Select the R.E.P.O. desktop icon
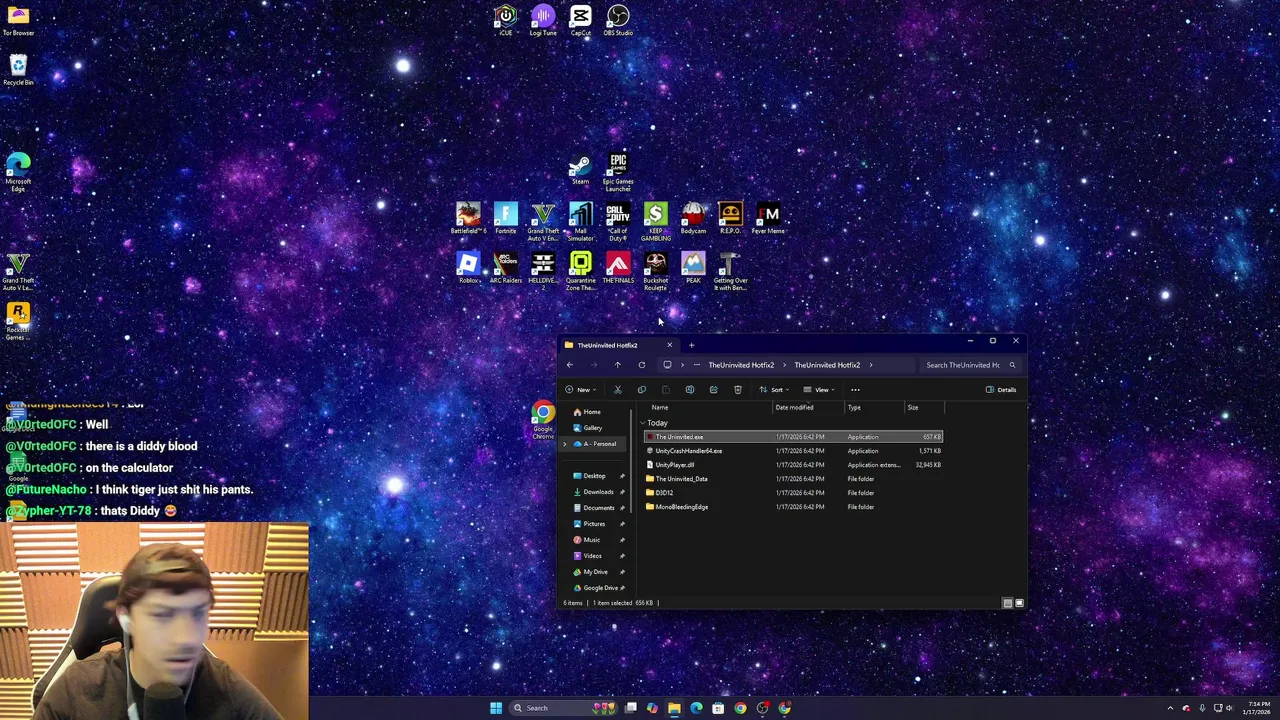This screenshot has height=720, width=1280. tap(730, 218)
